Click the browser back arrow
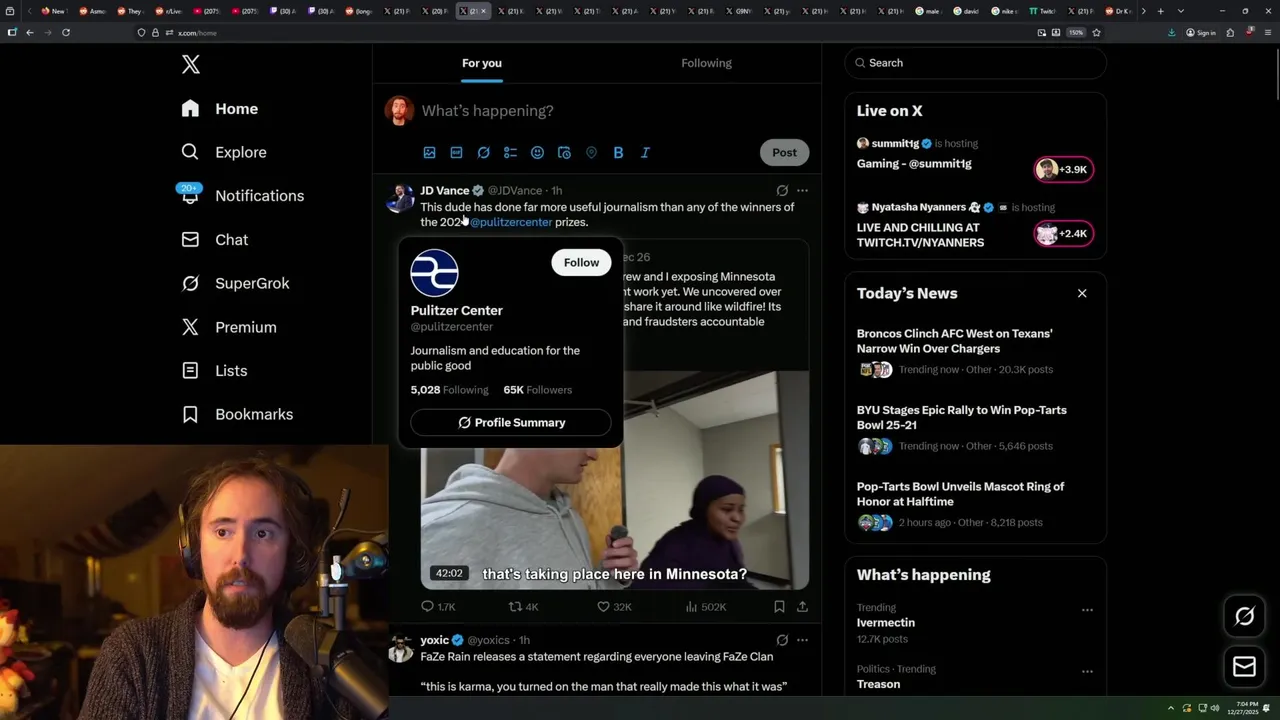The height and width of the screenshot is (720, 1280). 30,33
